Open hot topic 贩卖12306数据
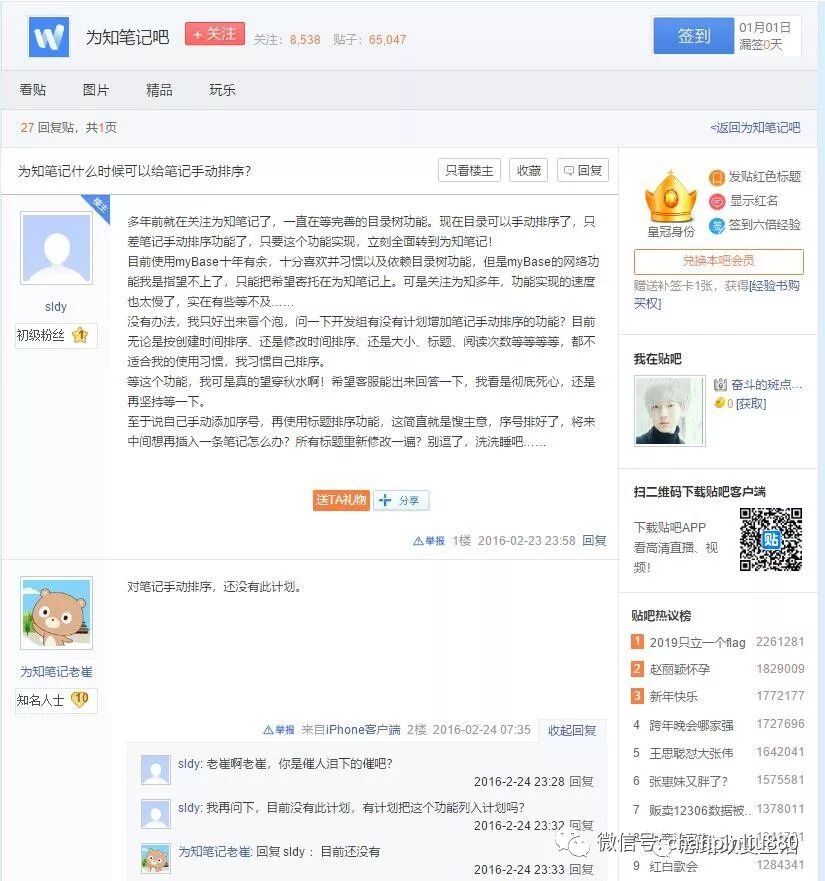825x881 pixels. click(700, 810)
